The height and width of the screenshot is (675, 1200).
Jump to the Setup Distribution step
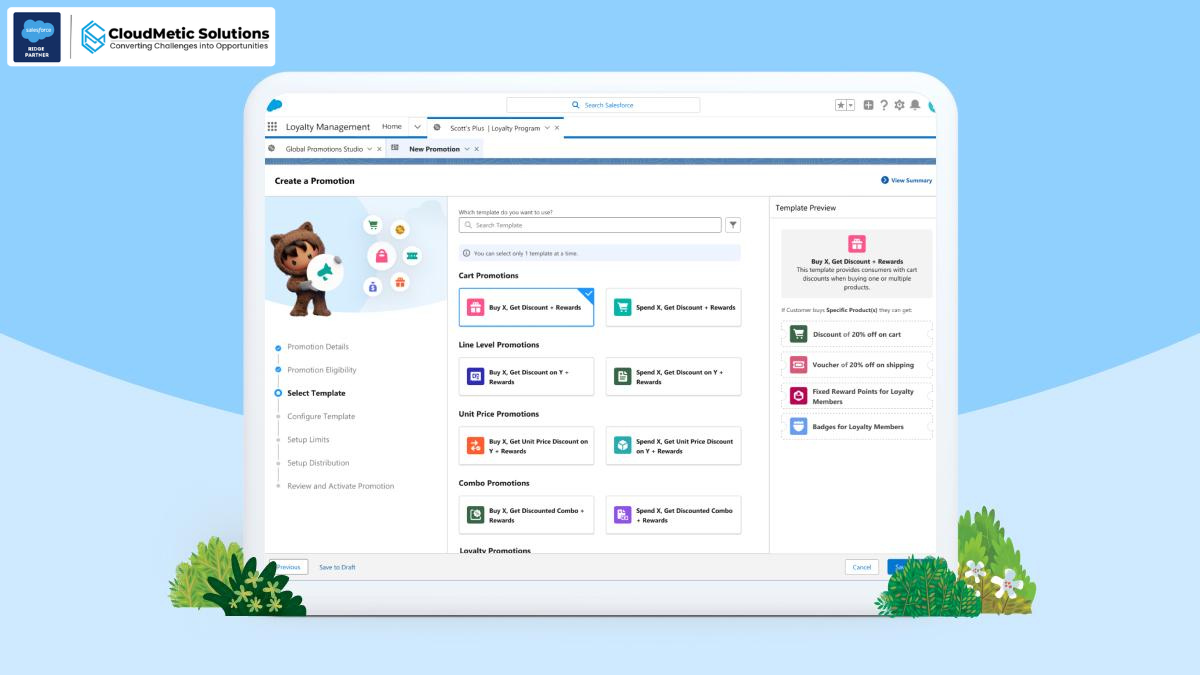(318, 463)
